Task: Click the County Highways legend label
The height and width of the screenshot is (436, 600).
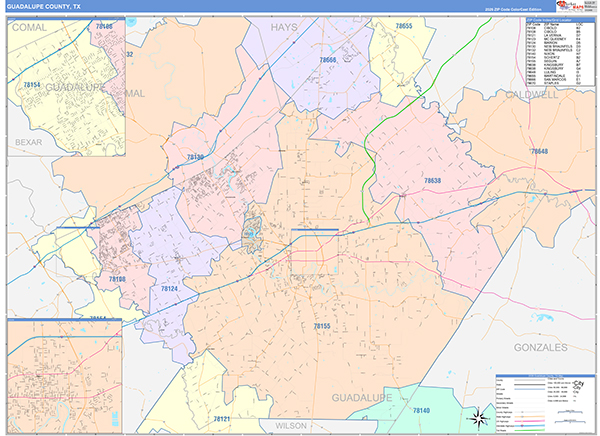Action: click(504, 412)
